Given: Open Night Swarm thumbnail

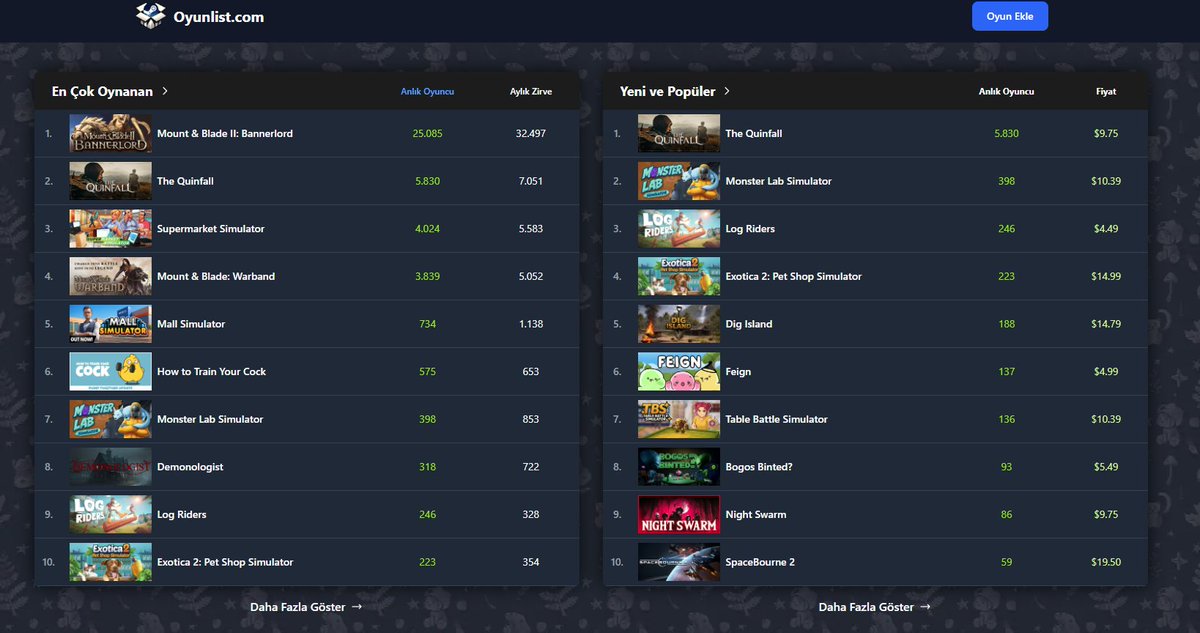Looking at the screenshot, I should click(x=679, y=514).
